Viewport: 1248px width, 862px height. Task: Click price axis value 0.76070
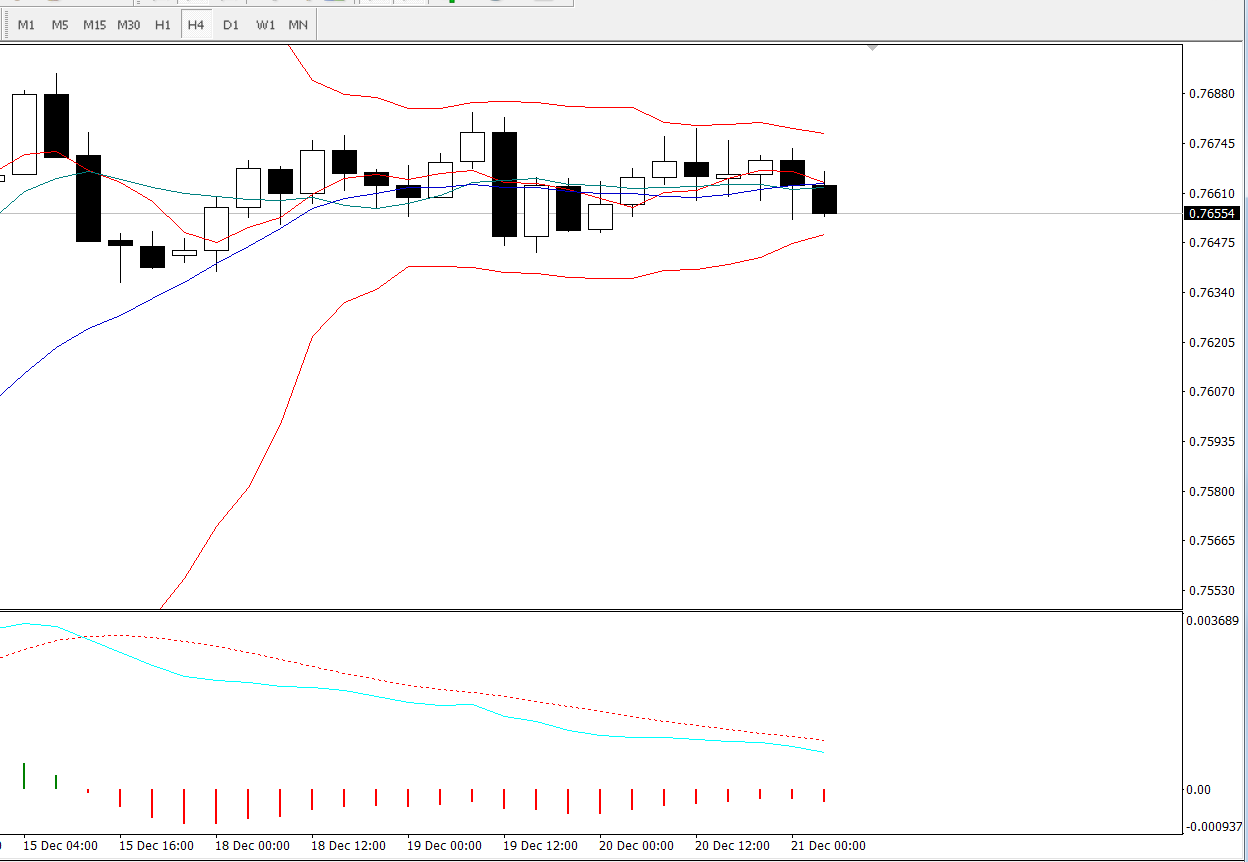click(1211, 392)
